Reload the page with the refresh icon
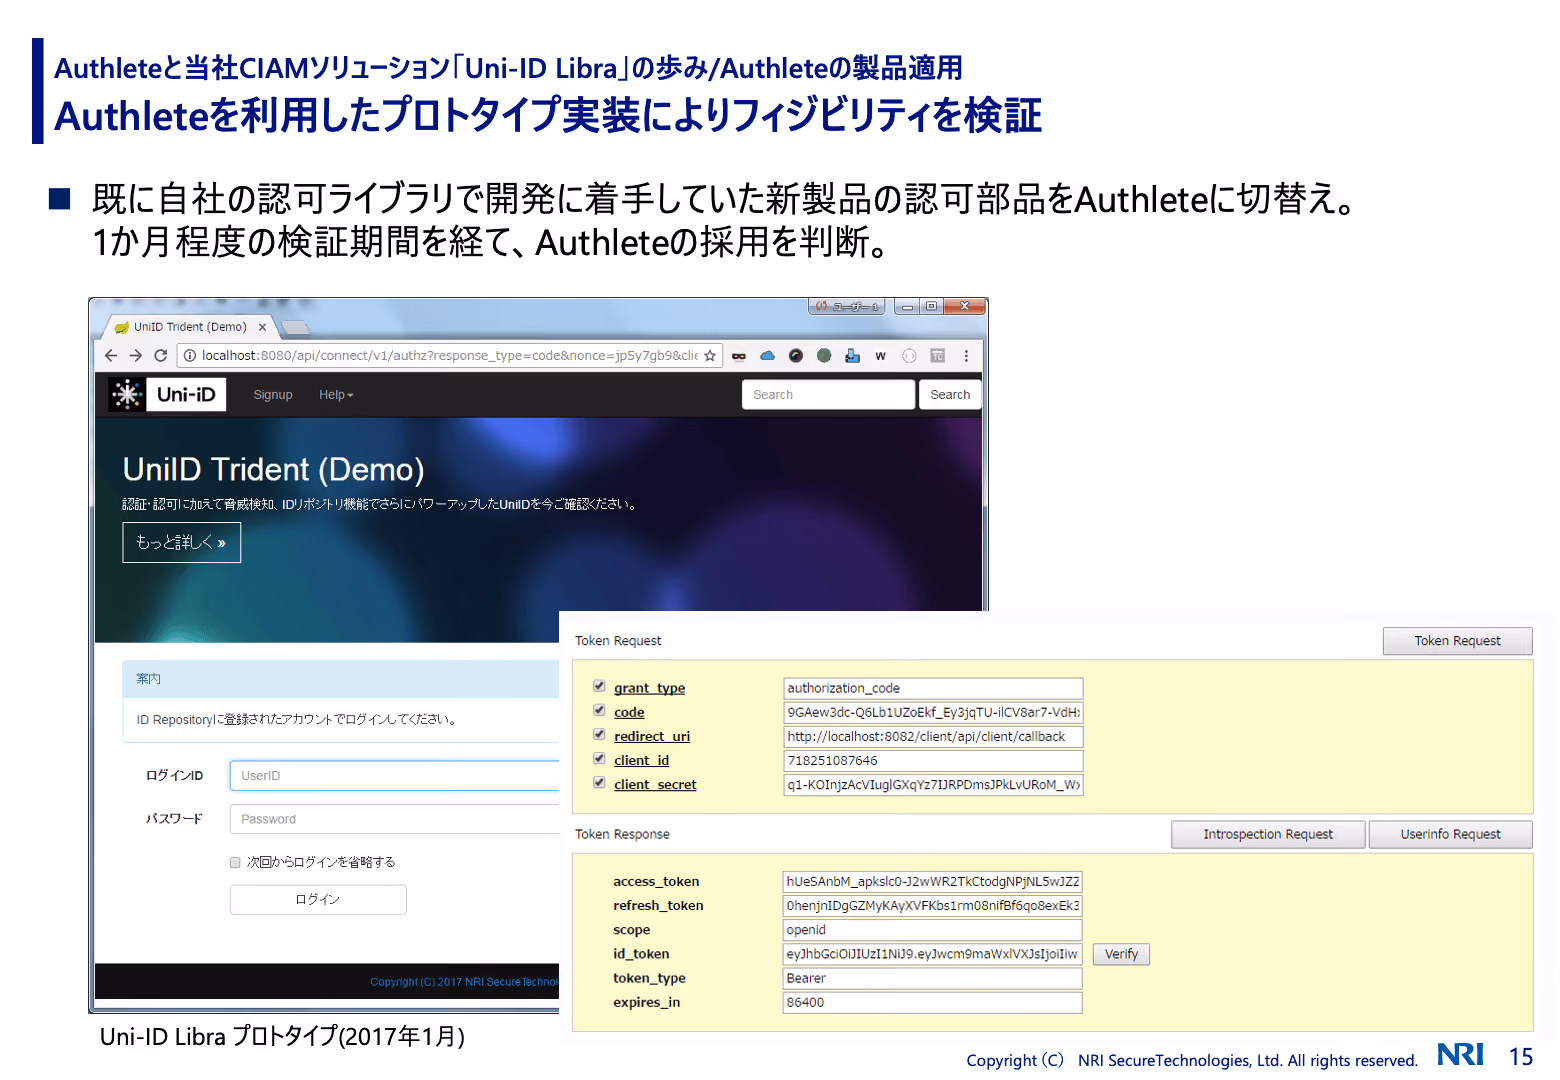 [160, 356]
